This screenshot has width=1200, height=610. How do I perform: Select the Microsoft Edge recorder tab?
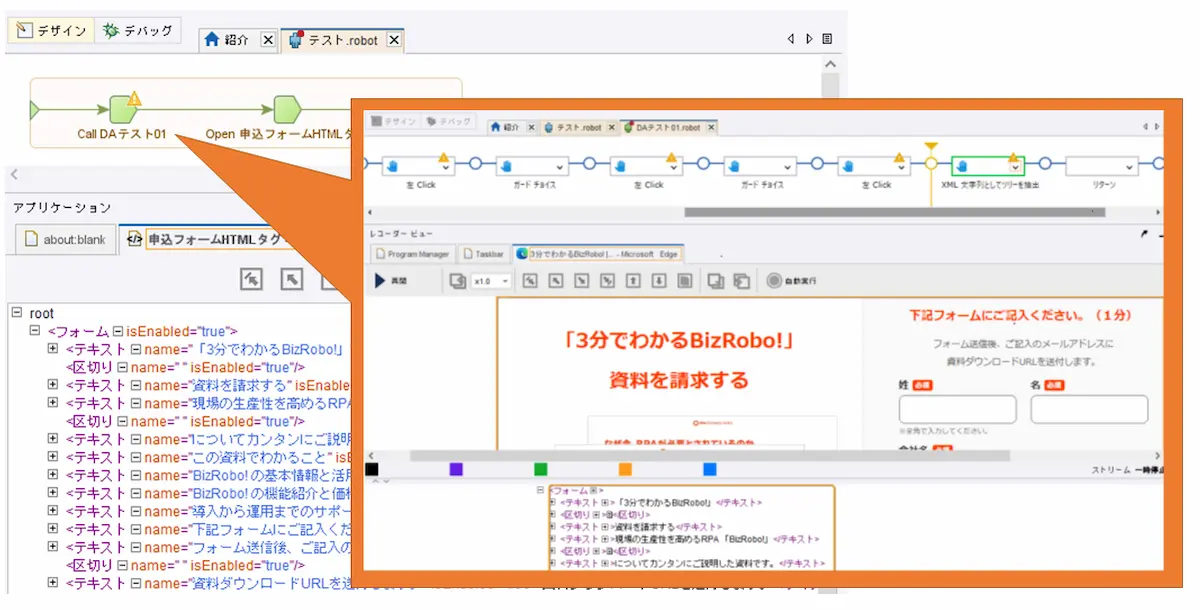point(597,254)
